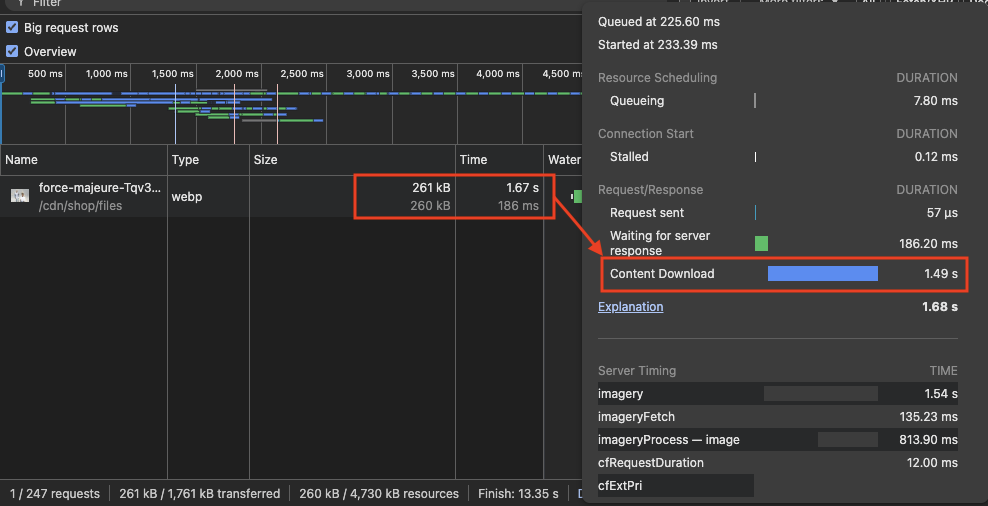Click the Request sent timing row
The height and width of the screenshot is (506, 988).
click(778, 213)
